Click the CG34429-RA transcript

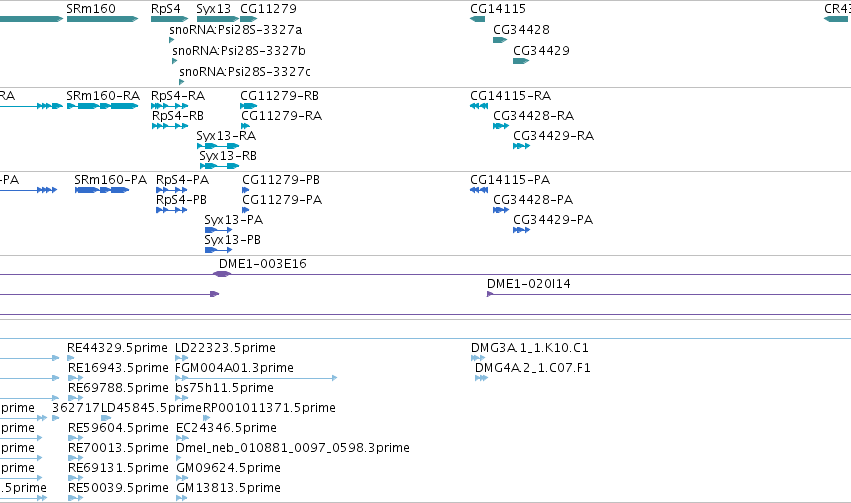point(522,146)
